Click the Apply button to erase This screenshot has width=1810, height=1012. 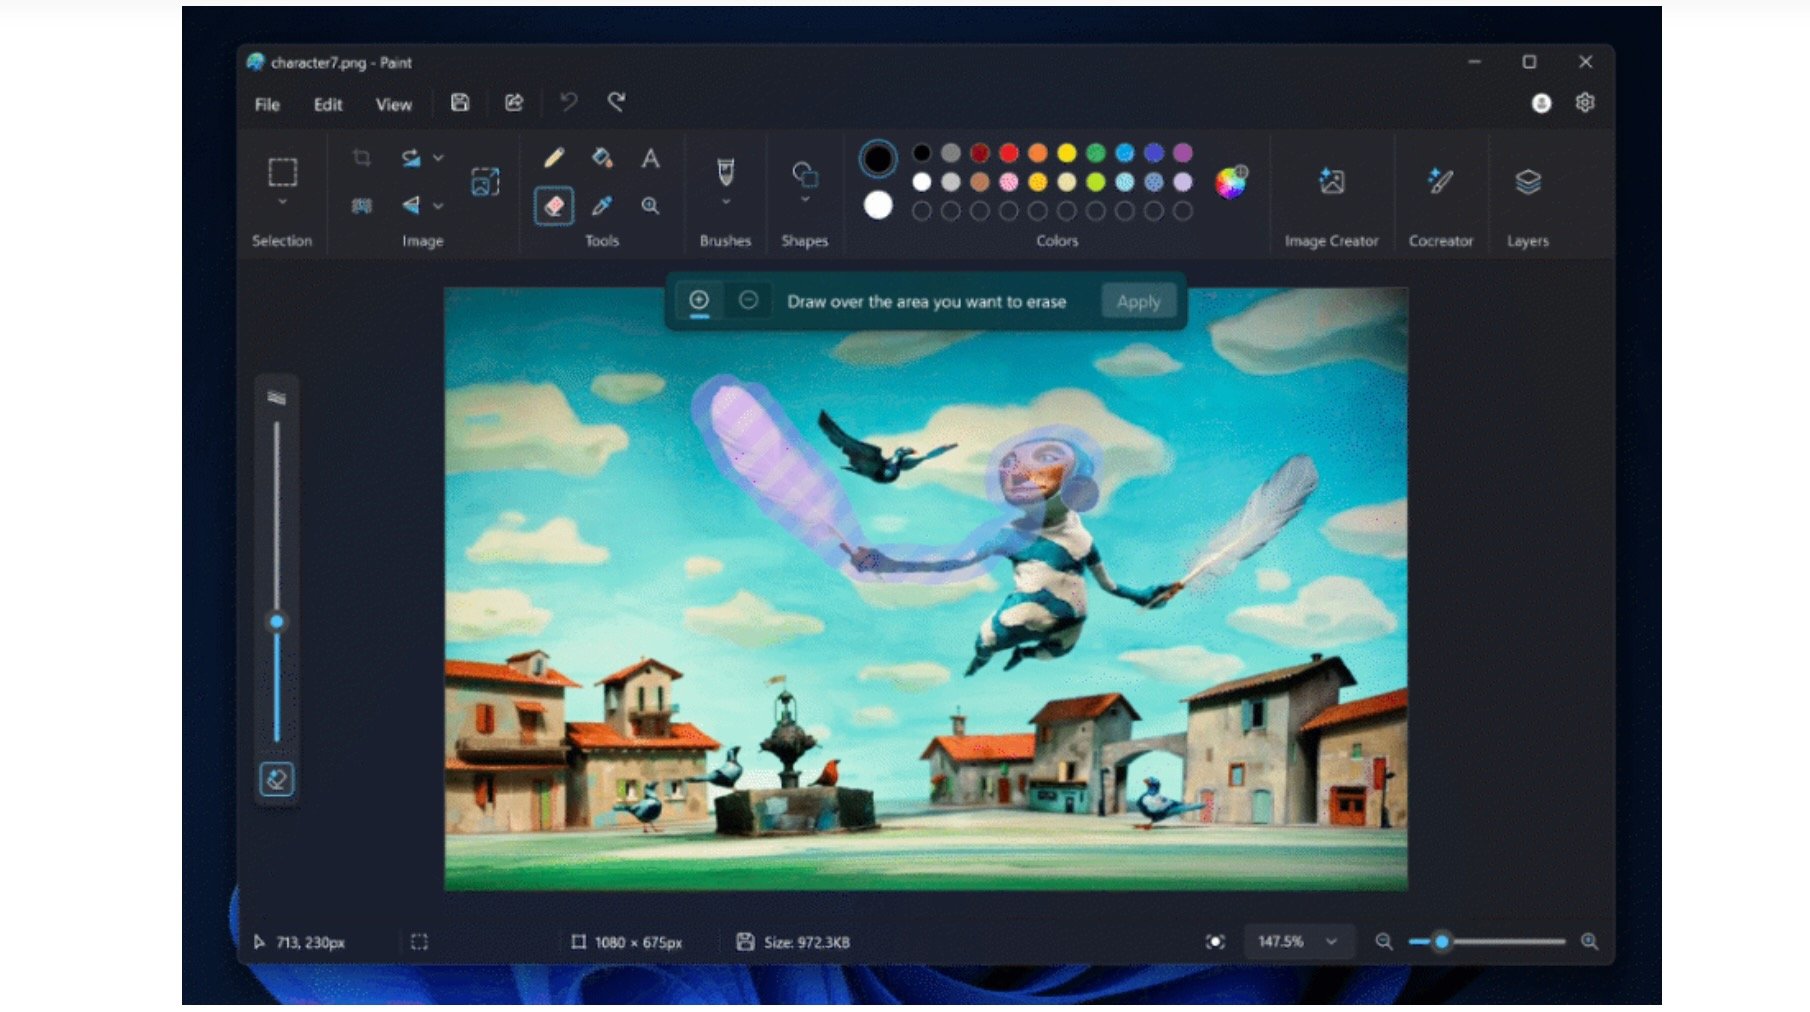pos(1137,301)
